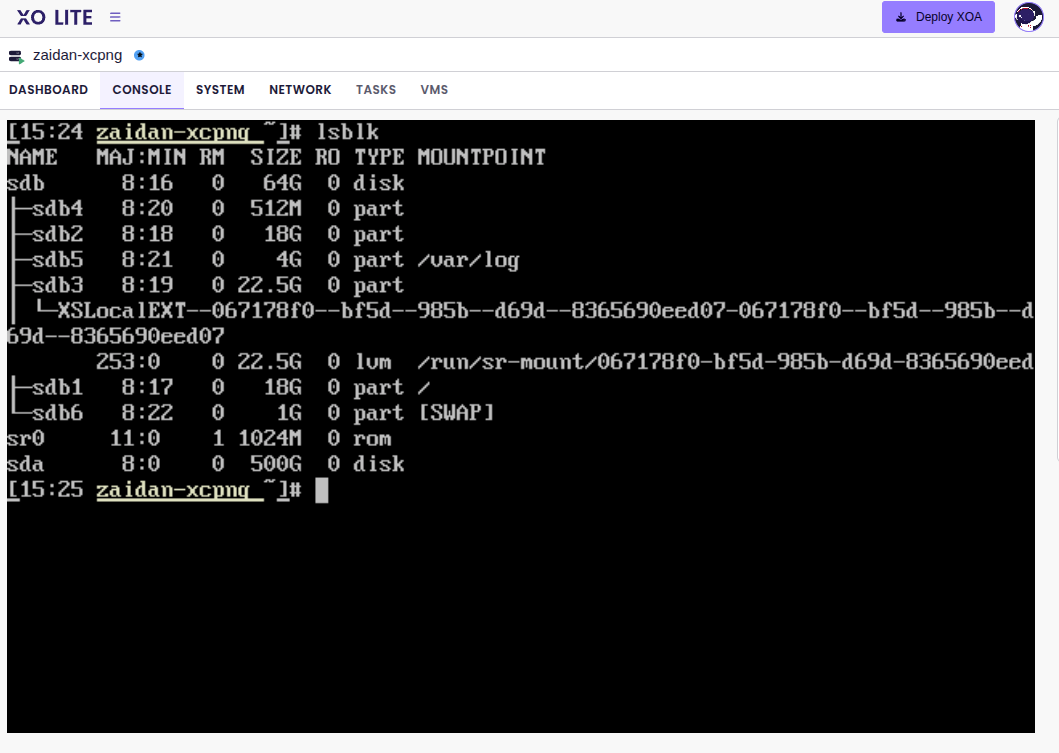Click the sdb1 partition row
This screenshot has width=1059, height=753.
219,388
